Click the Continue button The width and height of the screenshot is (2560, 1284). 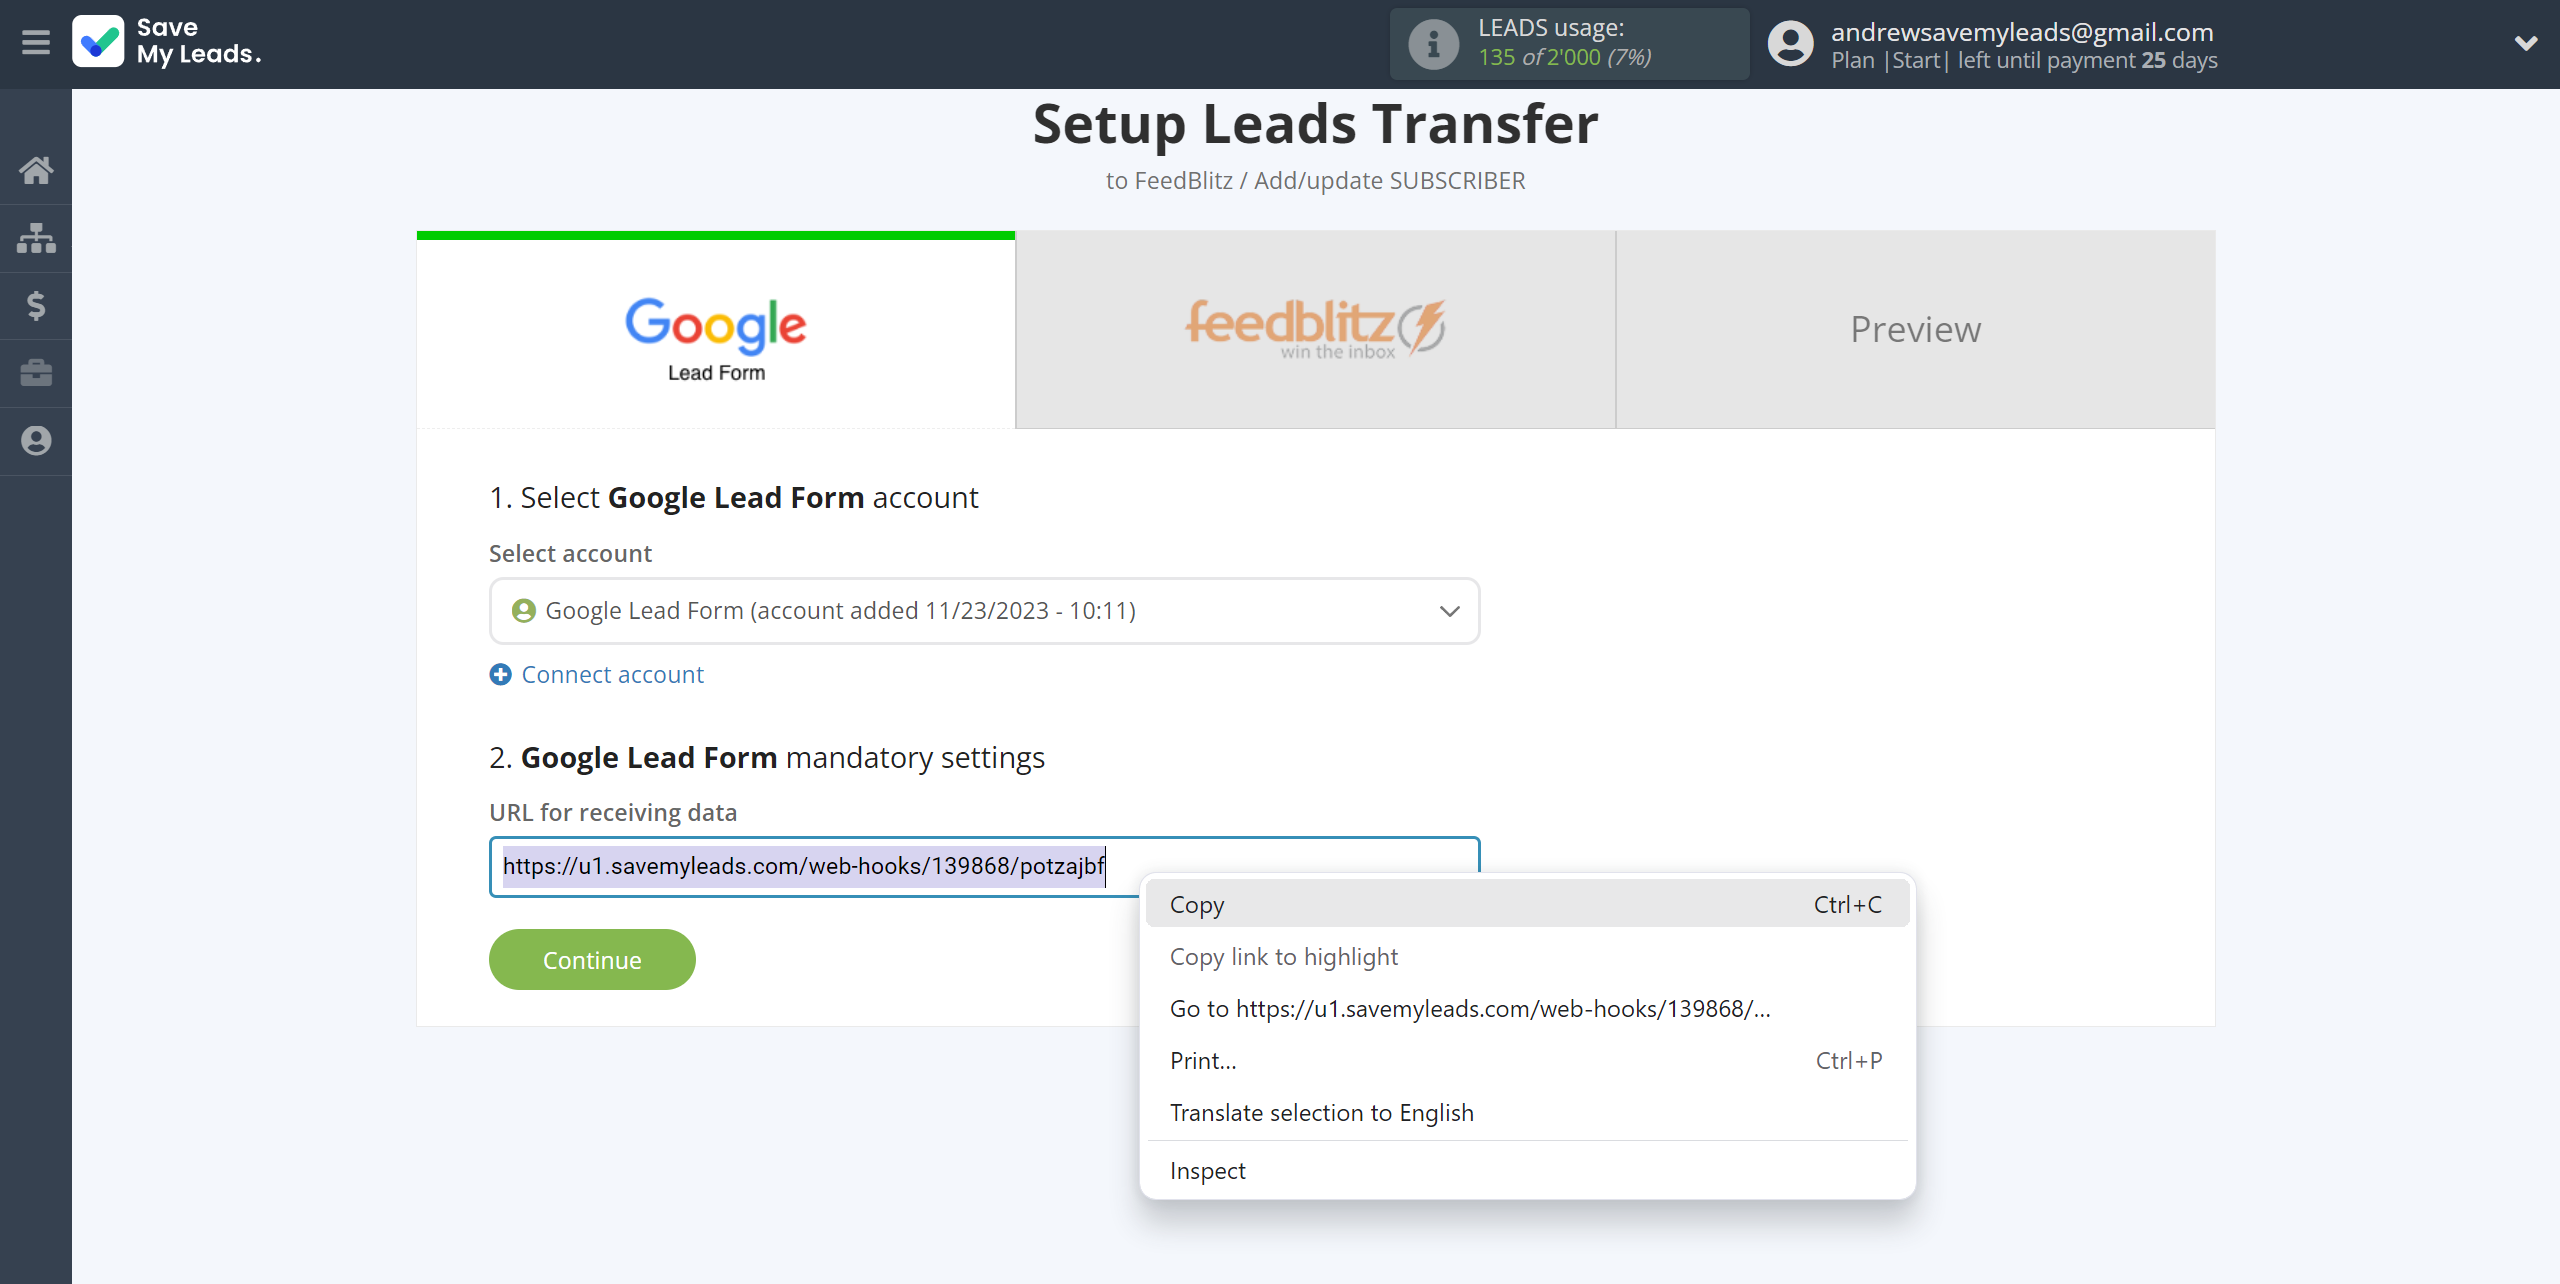[593, 958]
